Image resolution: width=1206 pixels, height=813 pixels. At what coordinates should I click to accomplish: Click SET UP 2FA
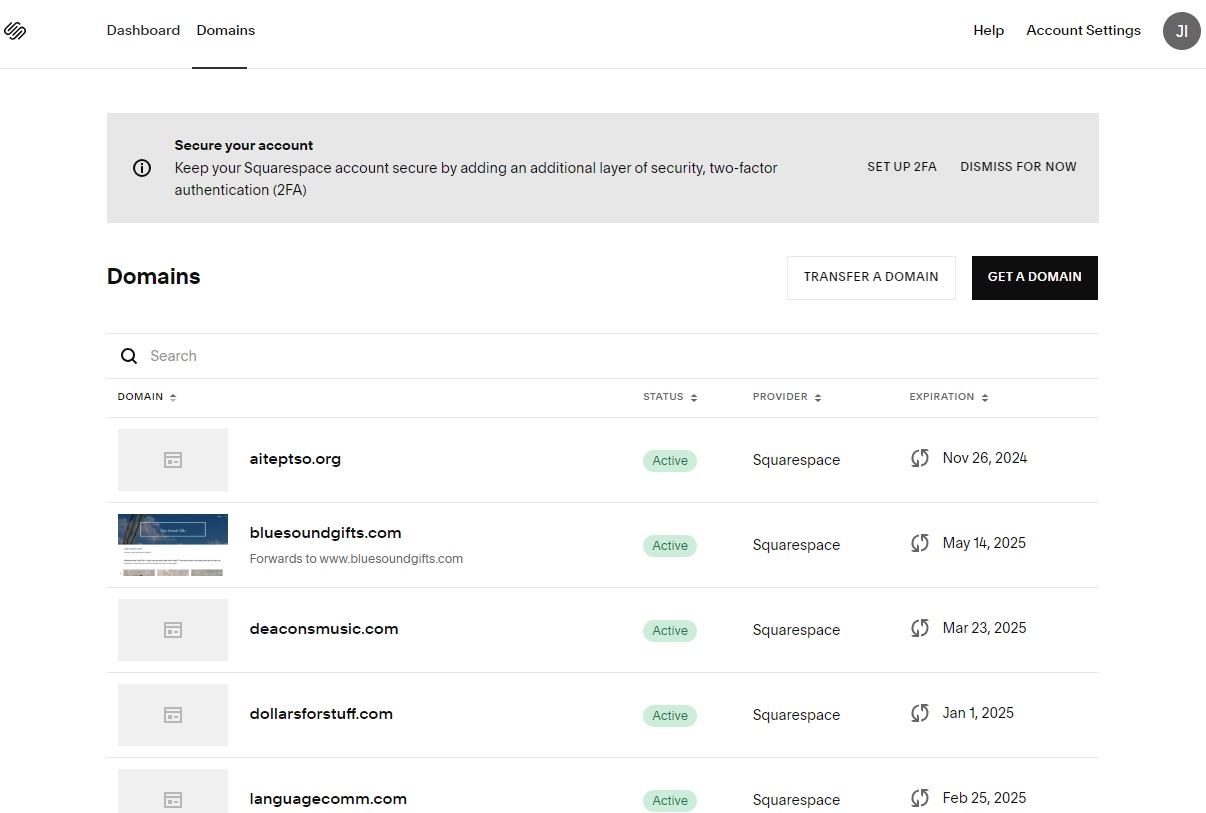pos(902,167)
